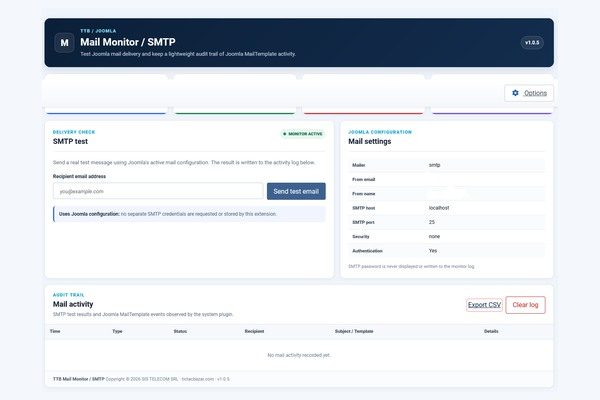Screen dimensions: 600x400
Task: Click the SMTP test heading
Action: coord(70,141)
